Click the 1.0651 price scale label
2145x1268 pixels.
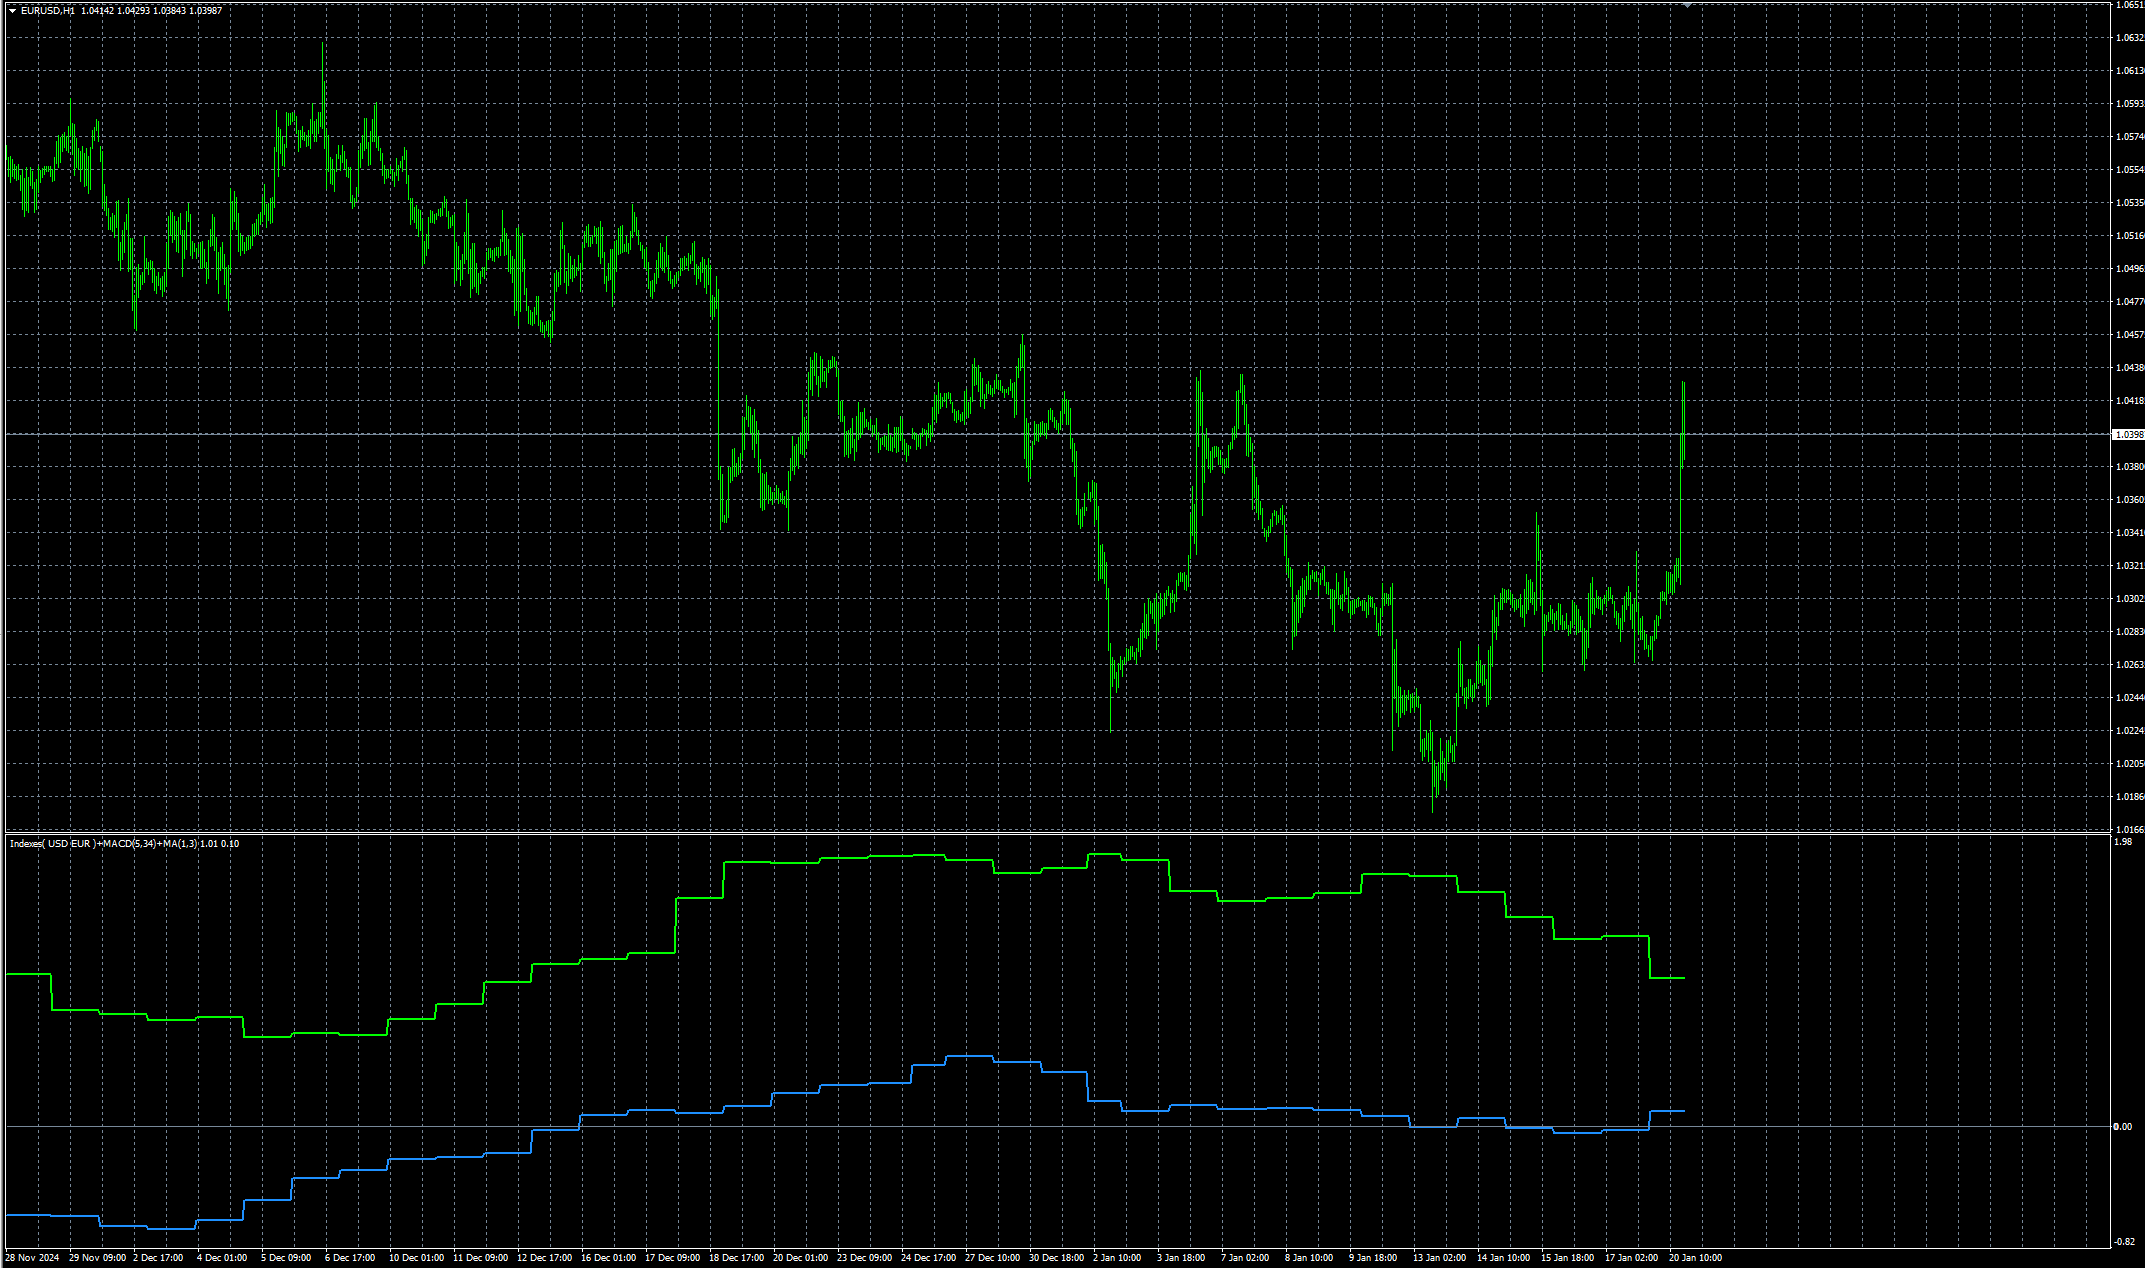click(x=2129, y=5)
